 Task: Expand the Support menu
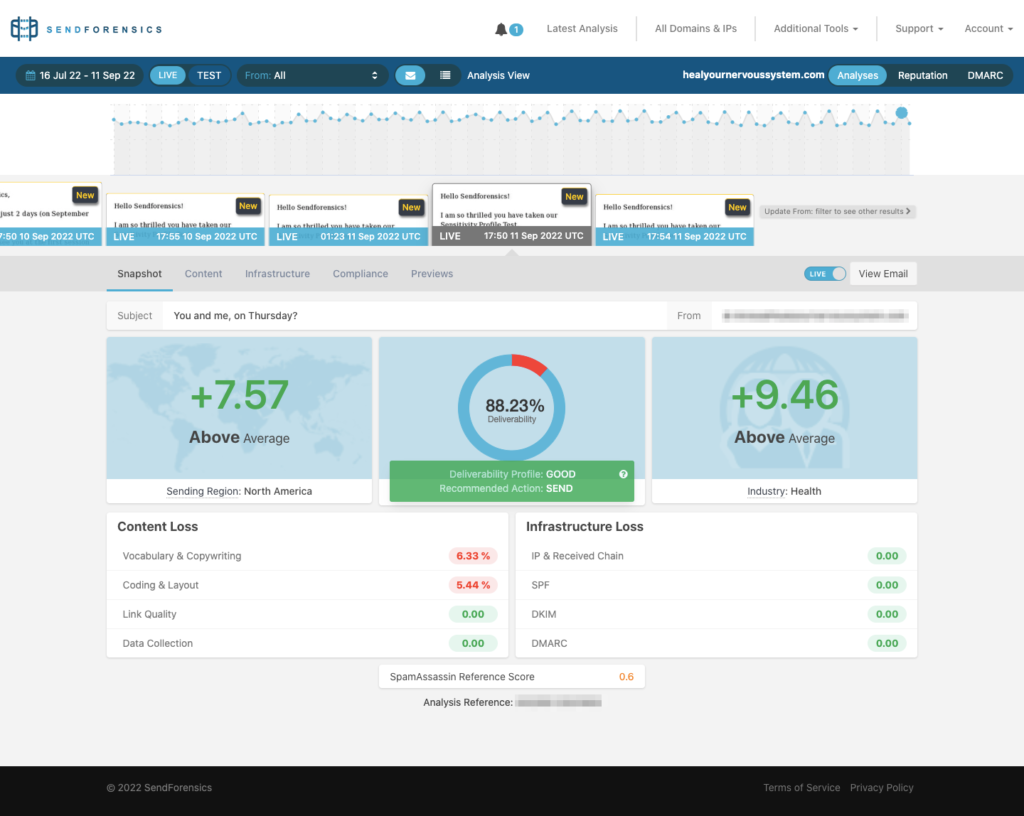919,29
